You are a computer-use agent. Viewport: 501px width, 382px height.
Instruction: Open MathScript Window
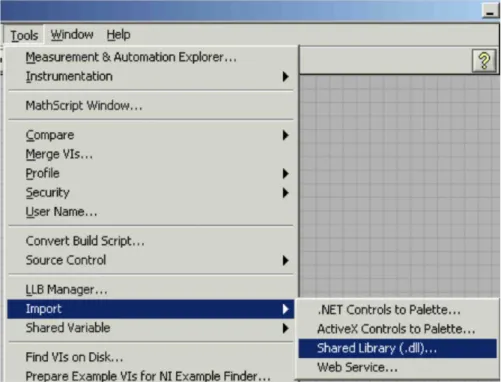click(x=150, y=106)
